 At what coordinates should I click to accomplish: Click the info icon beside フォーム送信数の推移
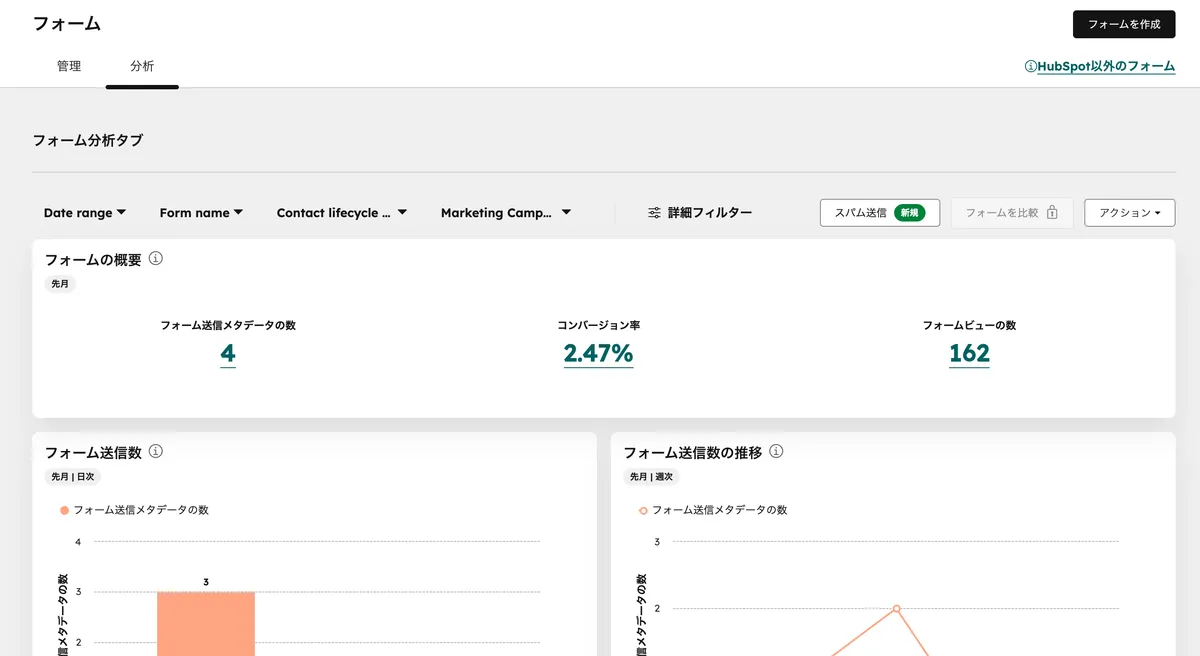click(x=775, y=452)
